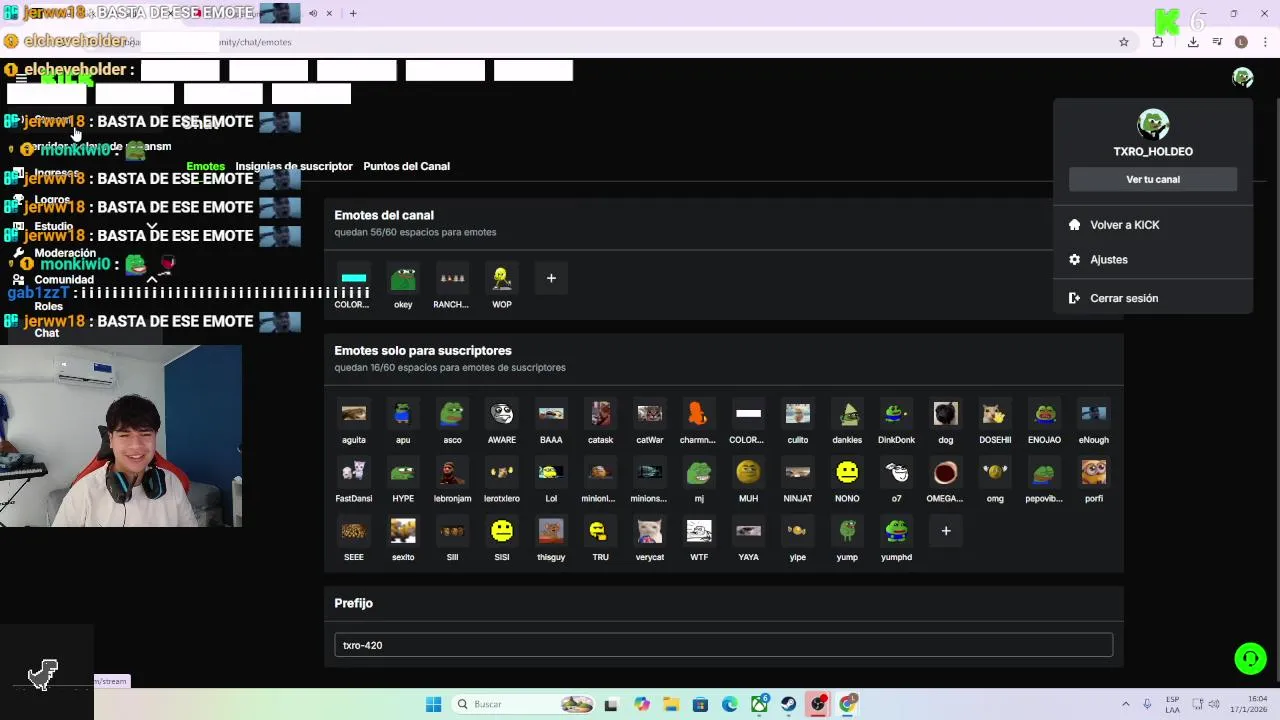1280x720 pixels.
Task: Open File Explorer from the taskbar
Action: point(671,704)
